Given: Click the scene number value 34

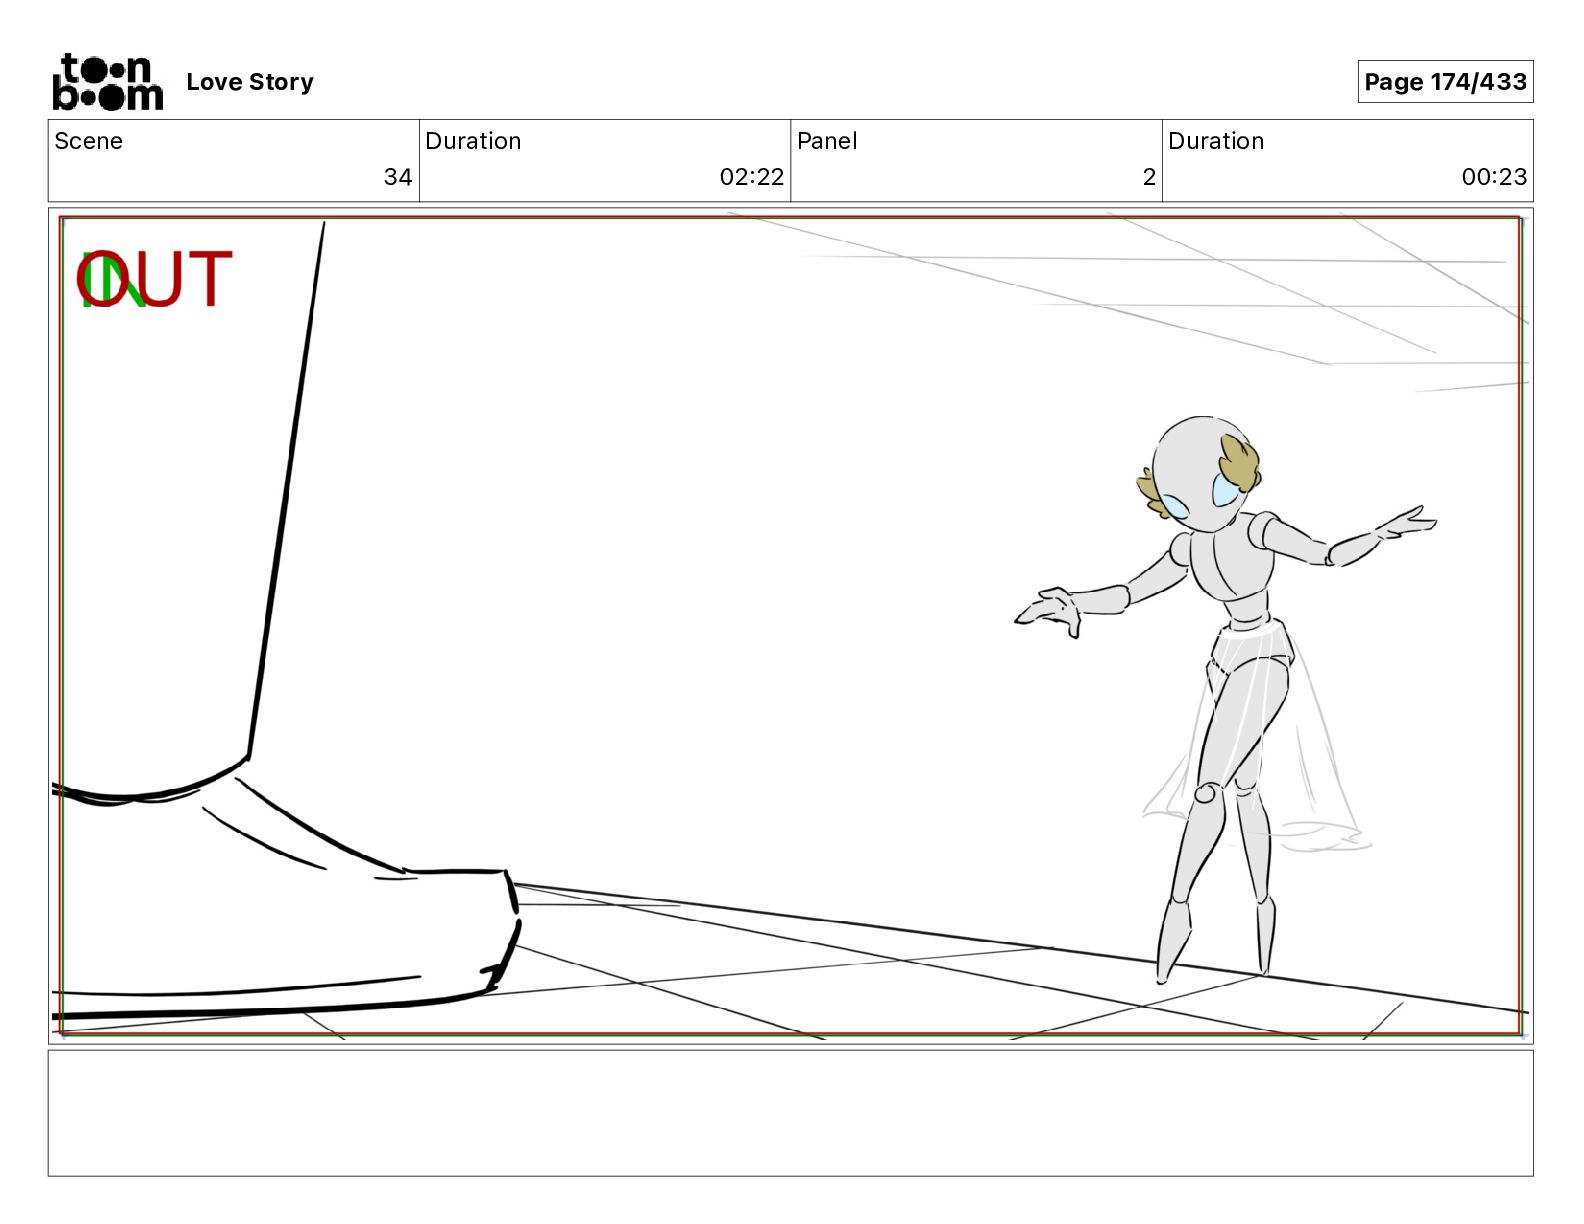Looking at the screenshot, I should [397, 177].
